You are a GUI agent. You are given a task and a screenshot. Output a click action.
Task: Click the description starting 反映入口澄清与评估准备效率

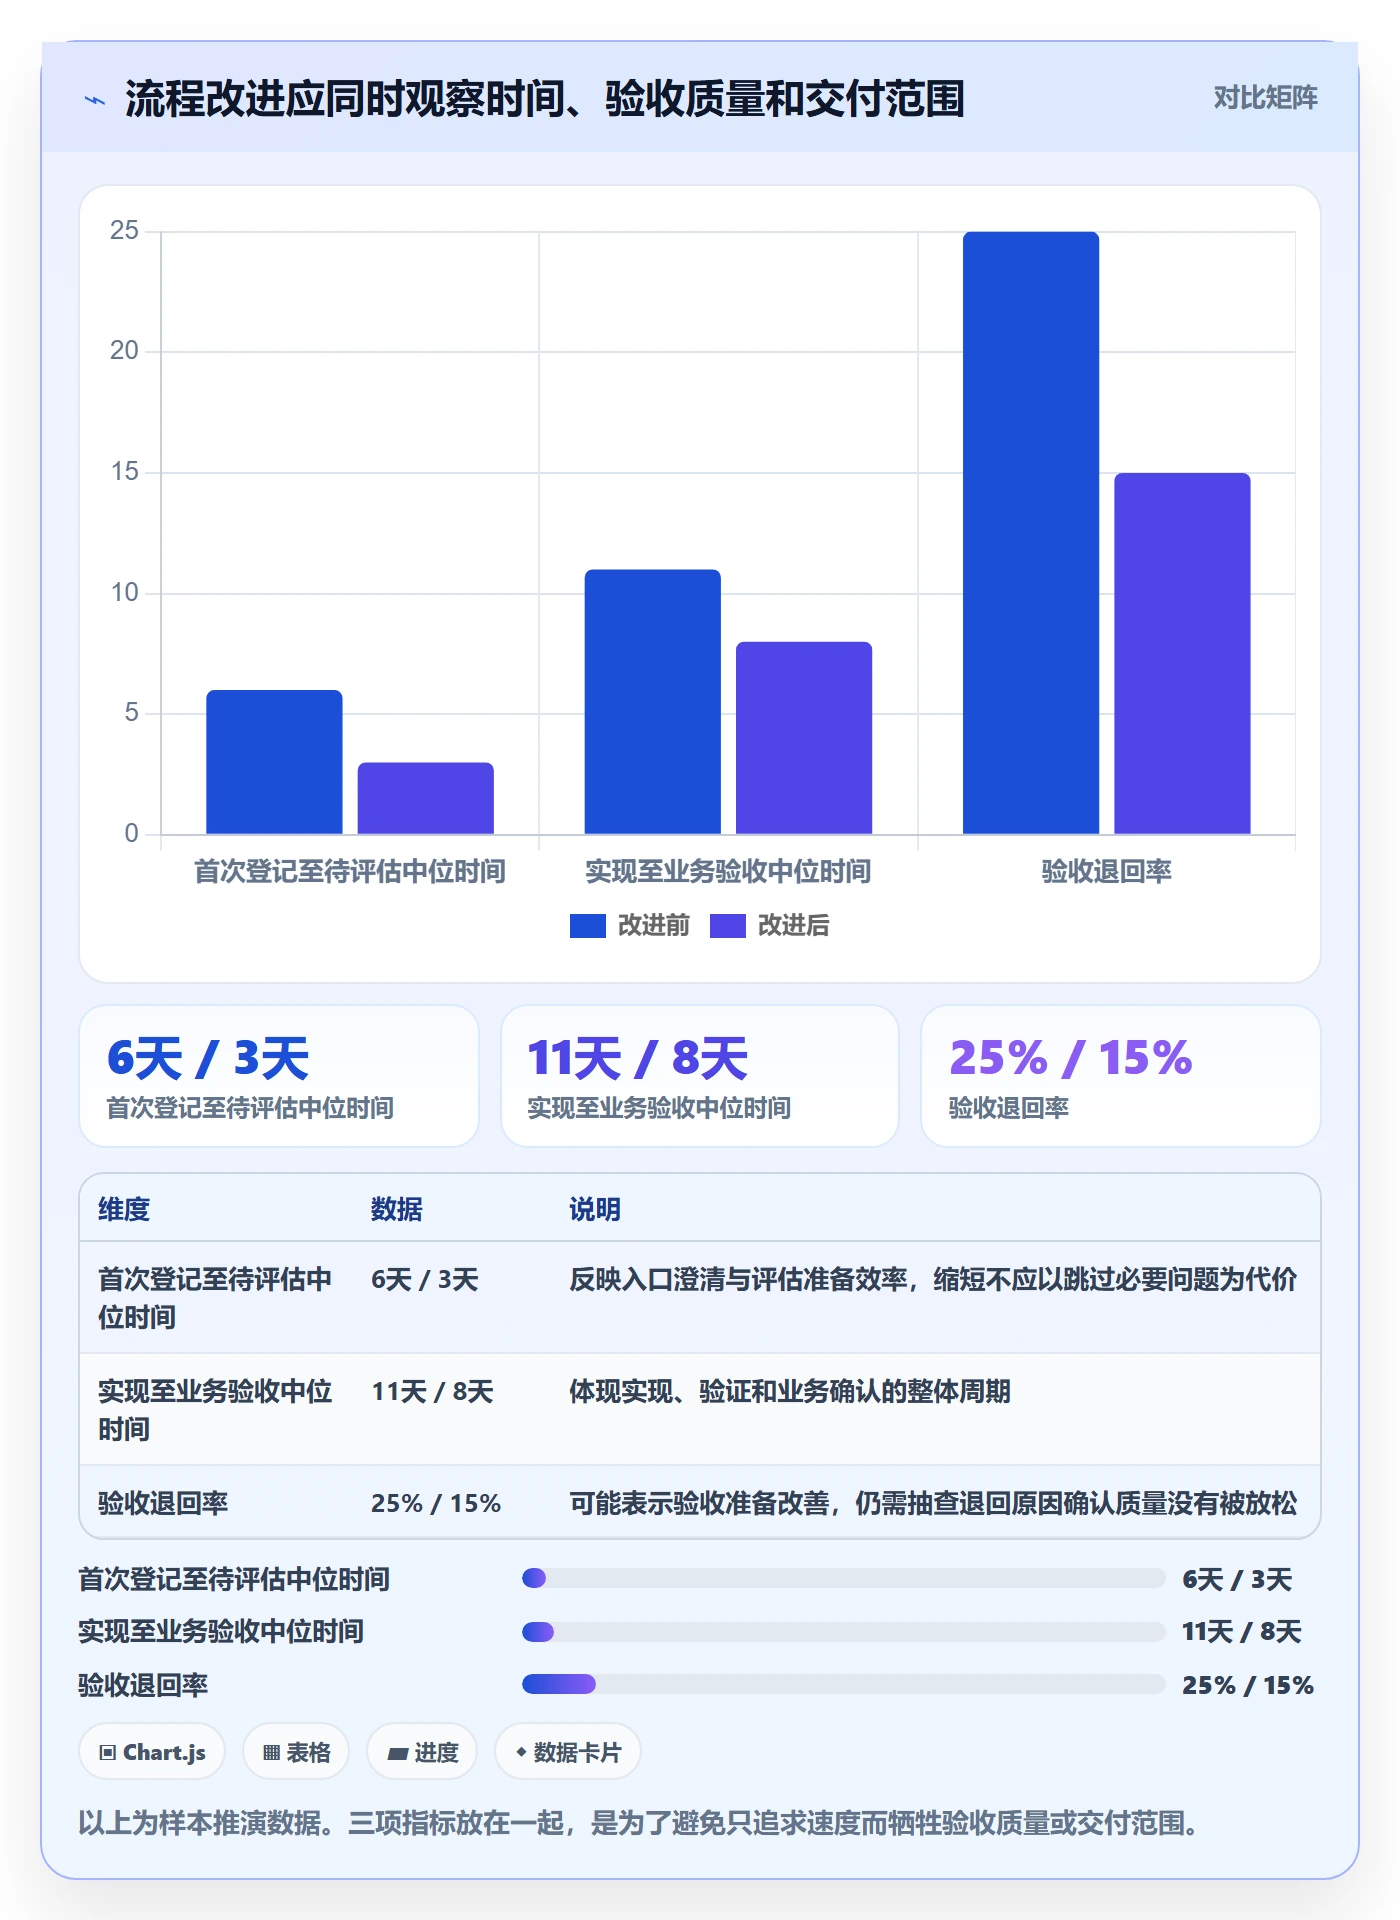[x=933, y=1279]
